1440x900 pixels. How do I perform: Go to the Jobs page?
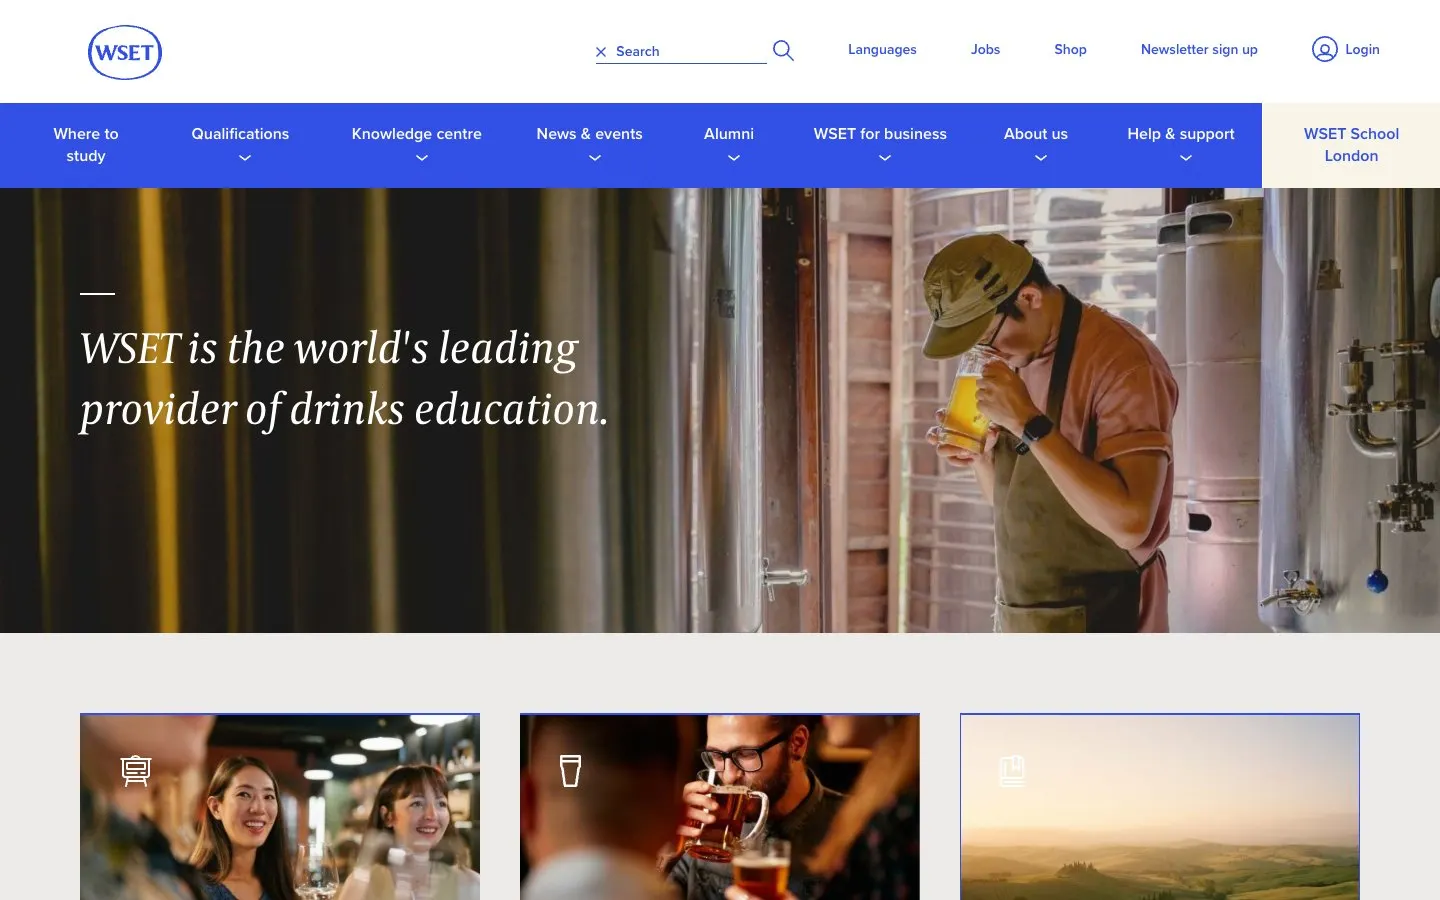[x=985, y=49]
